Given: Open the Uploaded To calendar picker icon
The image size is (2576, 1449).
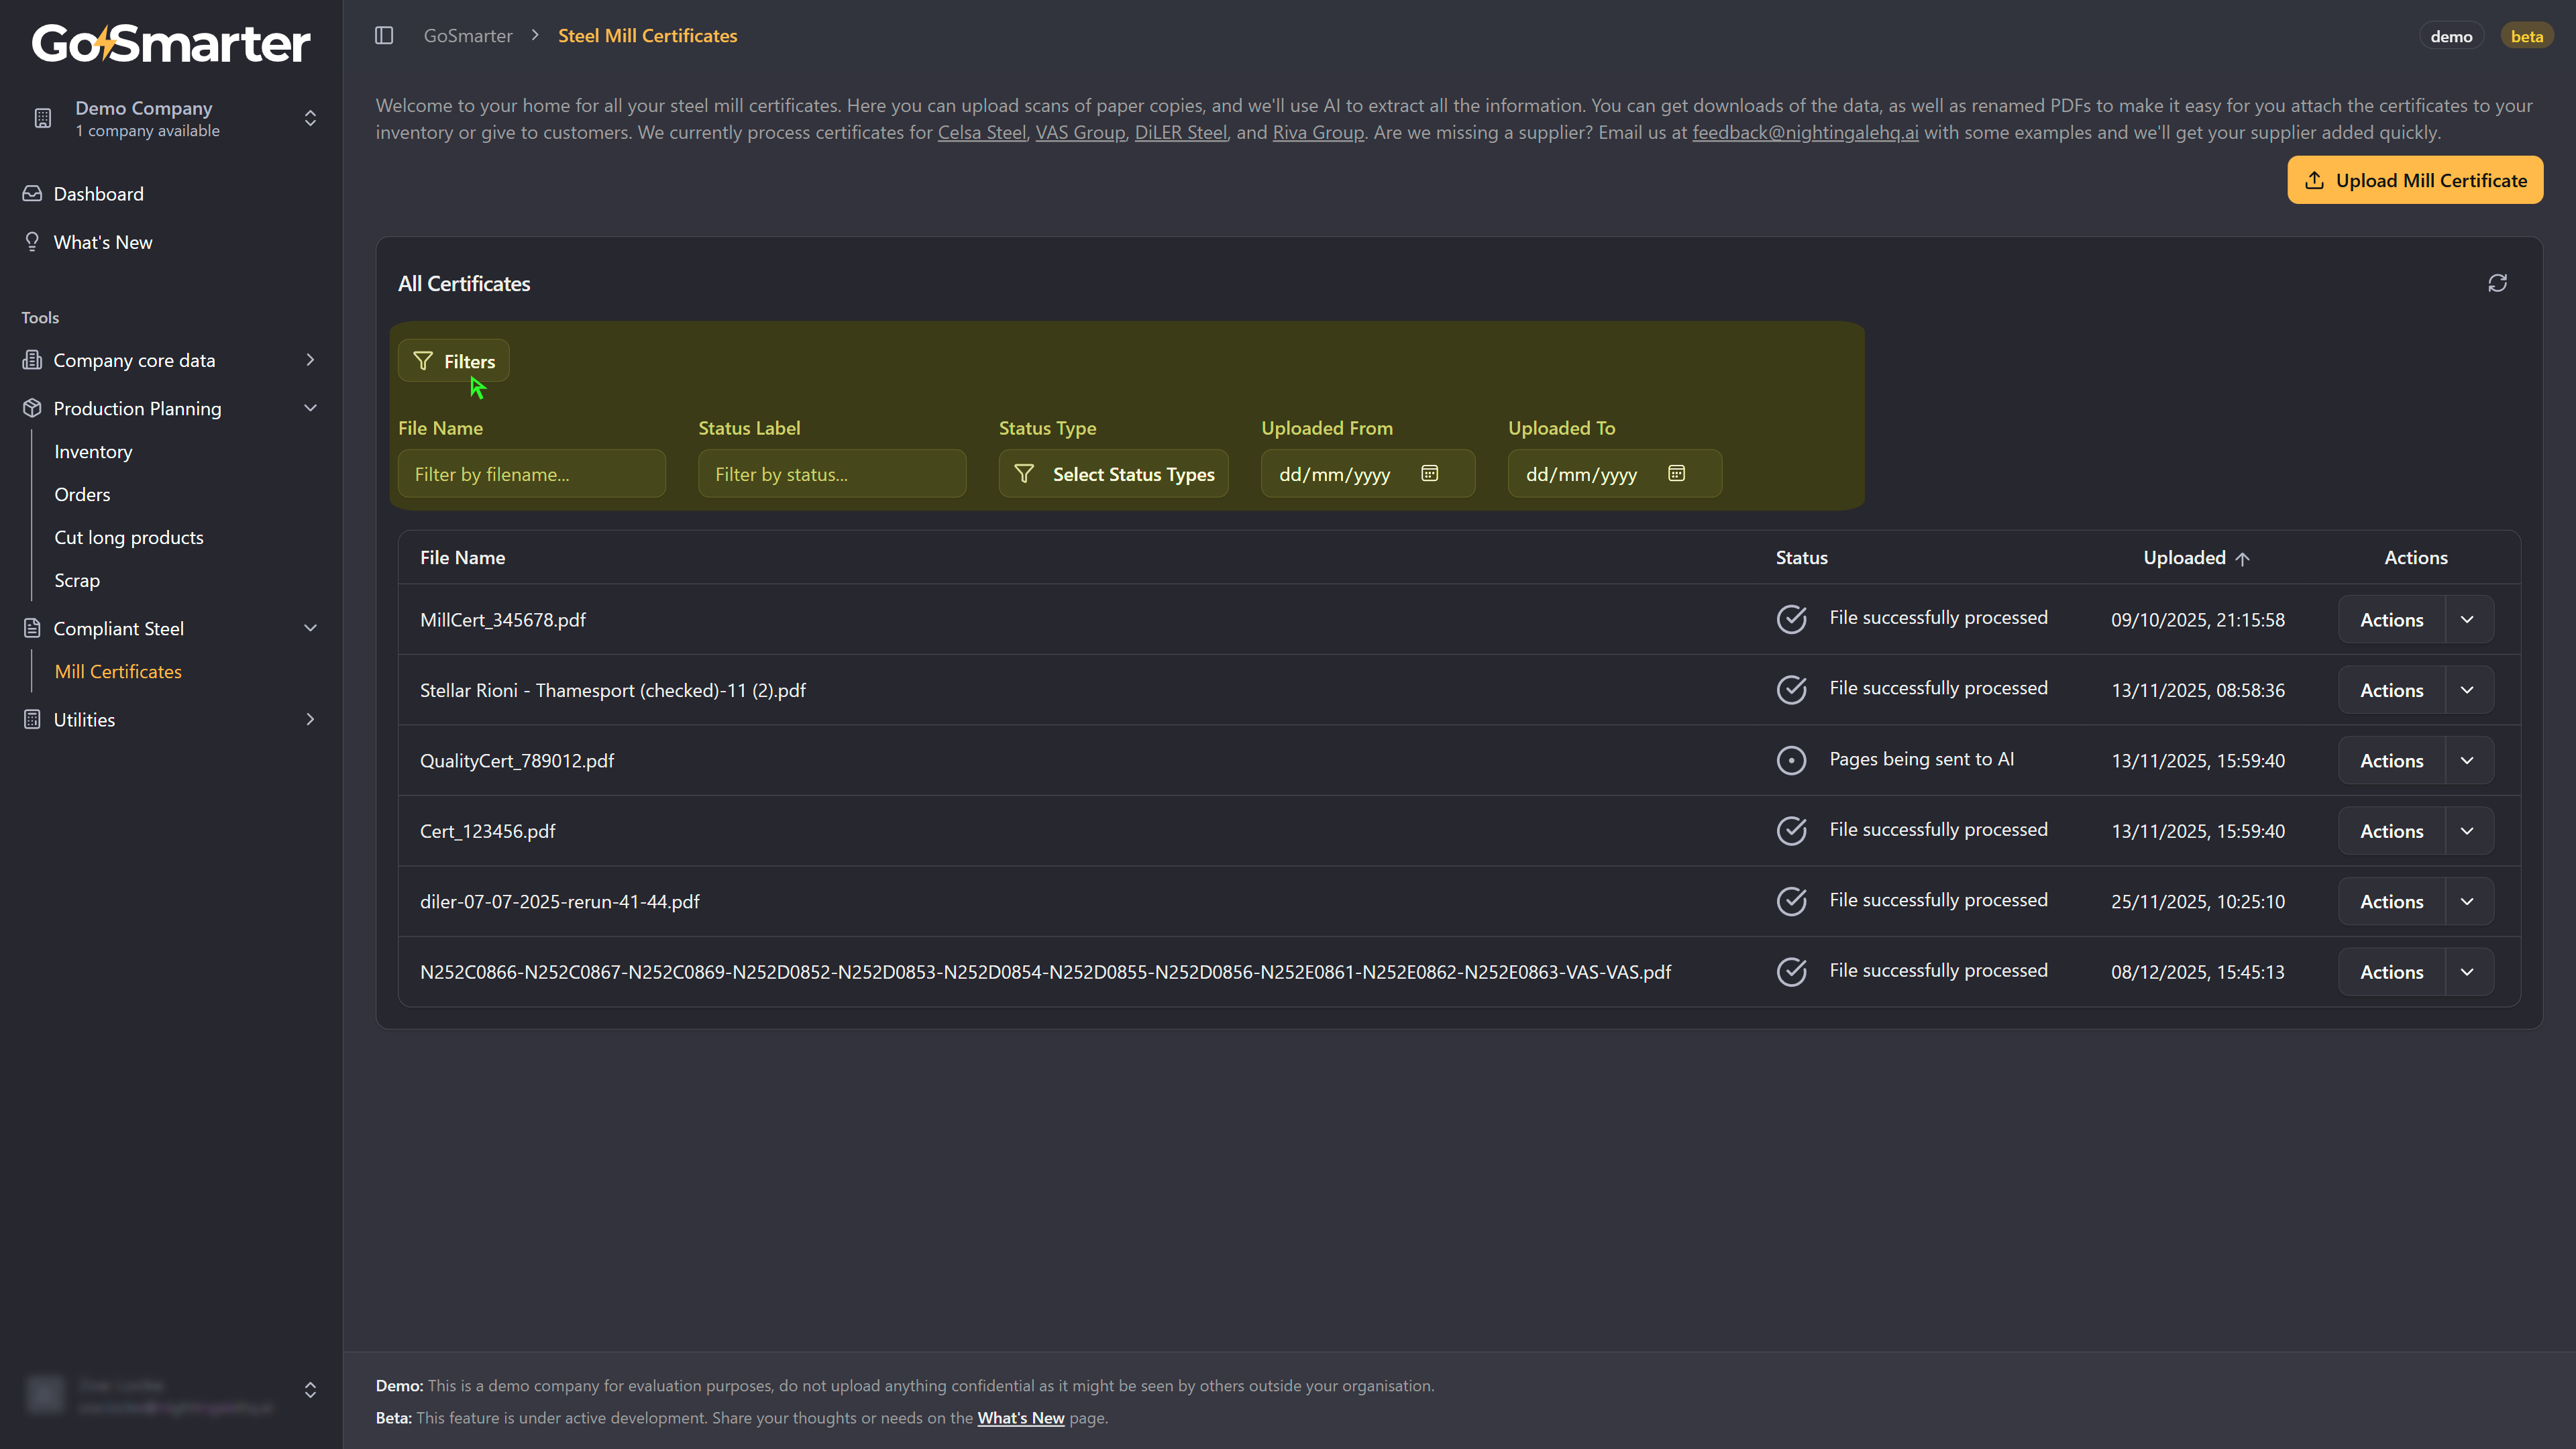Looking at the screenshot, I should [1676, 474].
